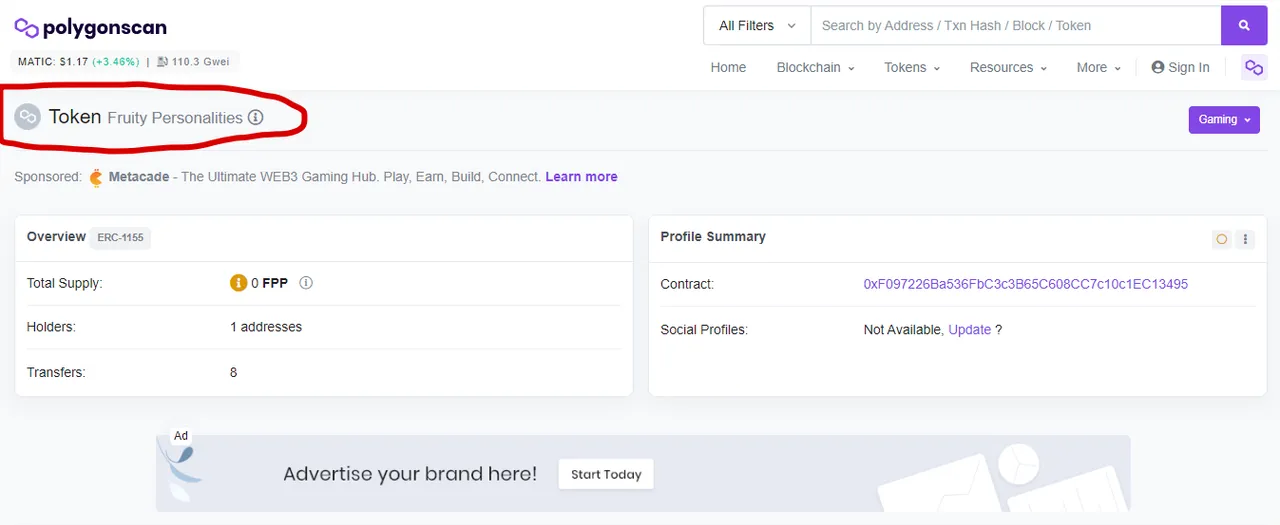1280x525 pixels.
Task: Click the Polygonscan logo
Action: click(91, 27)
